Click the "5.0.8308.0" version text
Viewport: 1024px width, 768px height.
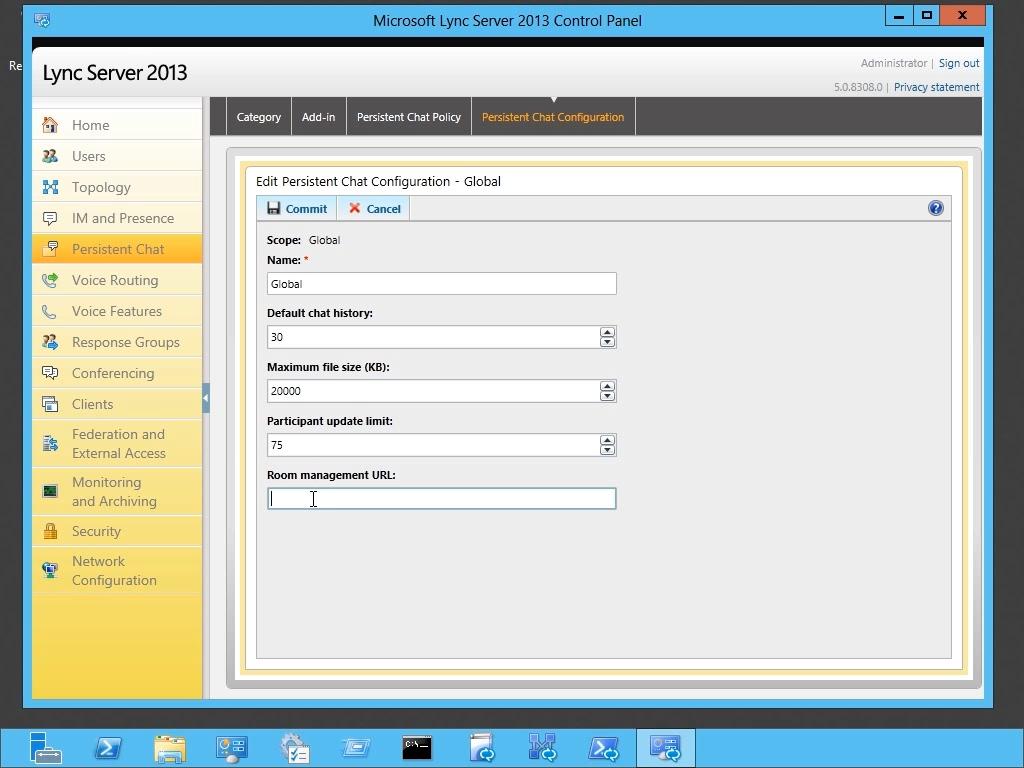pyautogui.click(x=857, y=87)
